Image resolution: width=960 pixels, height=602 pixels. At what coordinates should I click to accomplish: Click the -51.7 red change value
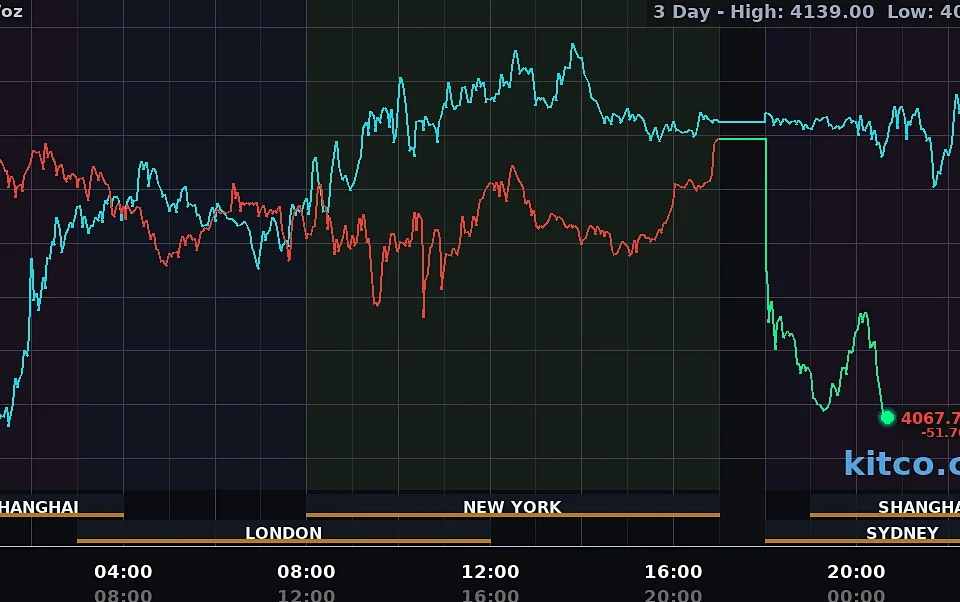click(x=940, y=433)
